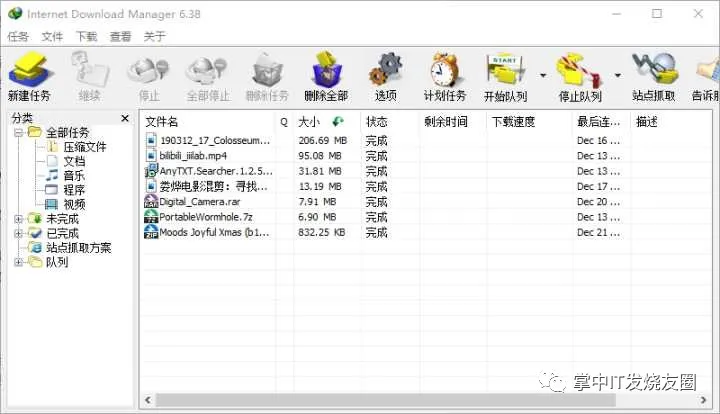Screen dimensions: 720x414
Task: Open the 开始队列 dropdown arrow
Action: point(543,75)
